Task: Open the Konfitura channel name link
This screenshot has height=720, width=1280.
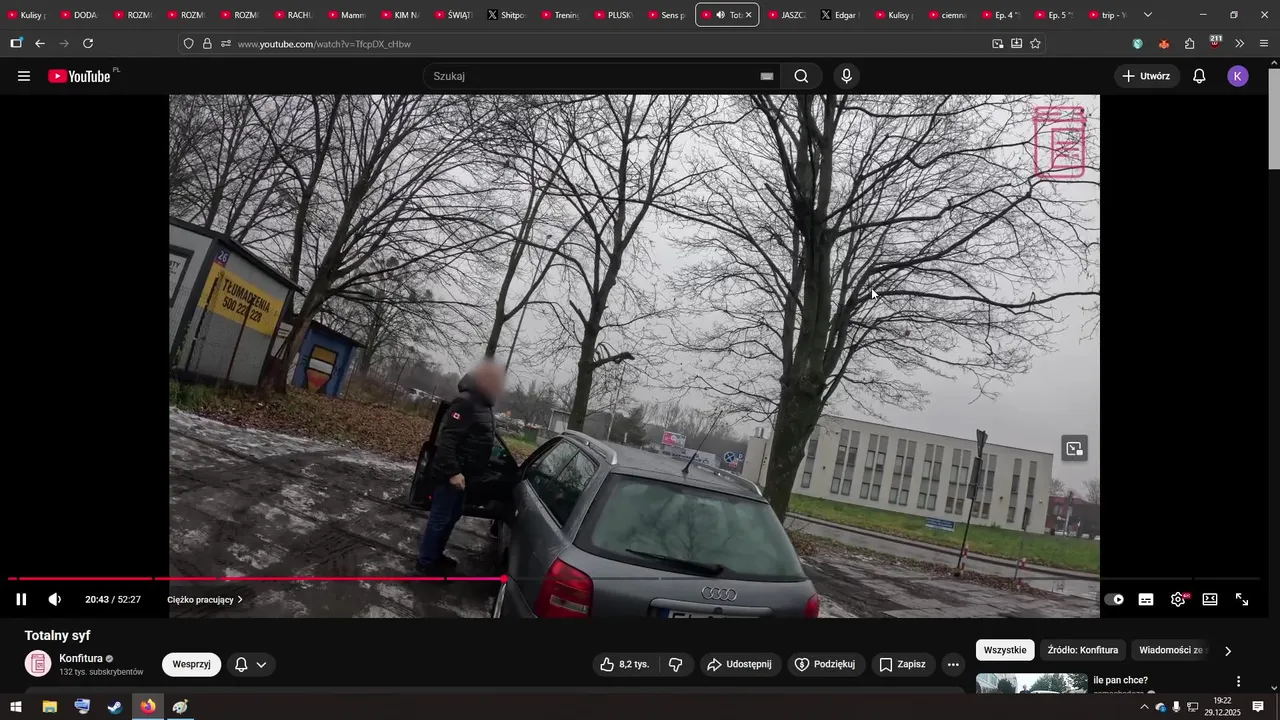Action: [x=81, y=658]
